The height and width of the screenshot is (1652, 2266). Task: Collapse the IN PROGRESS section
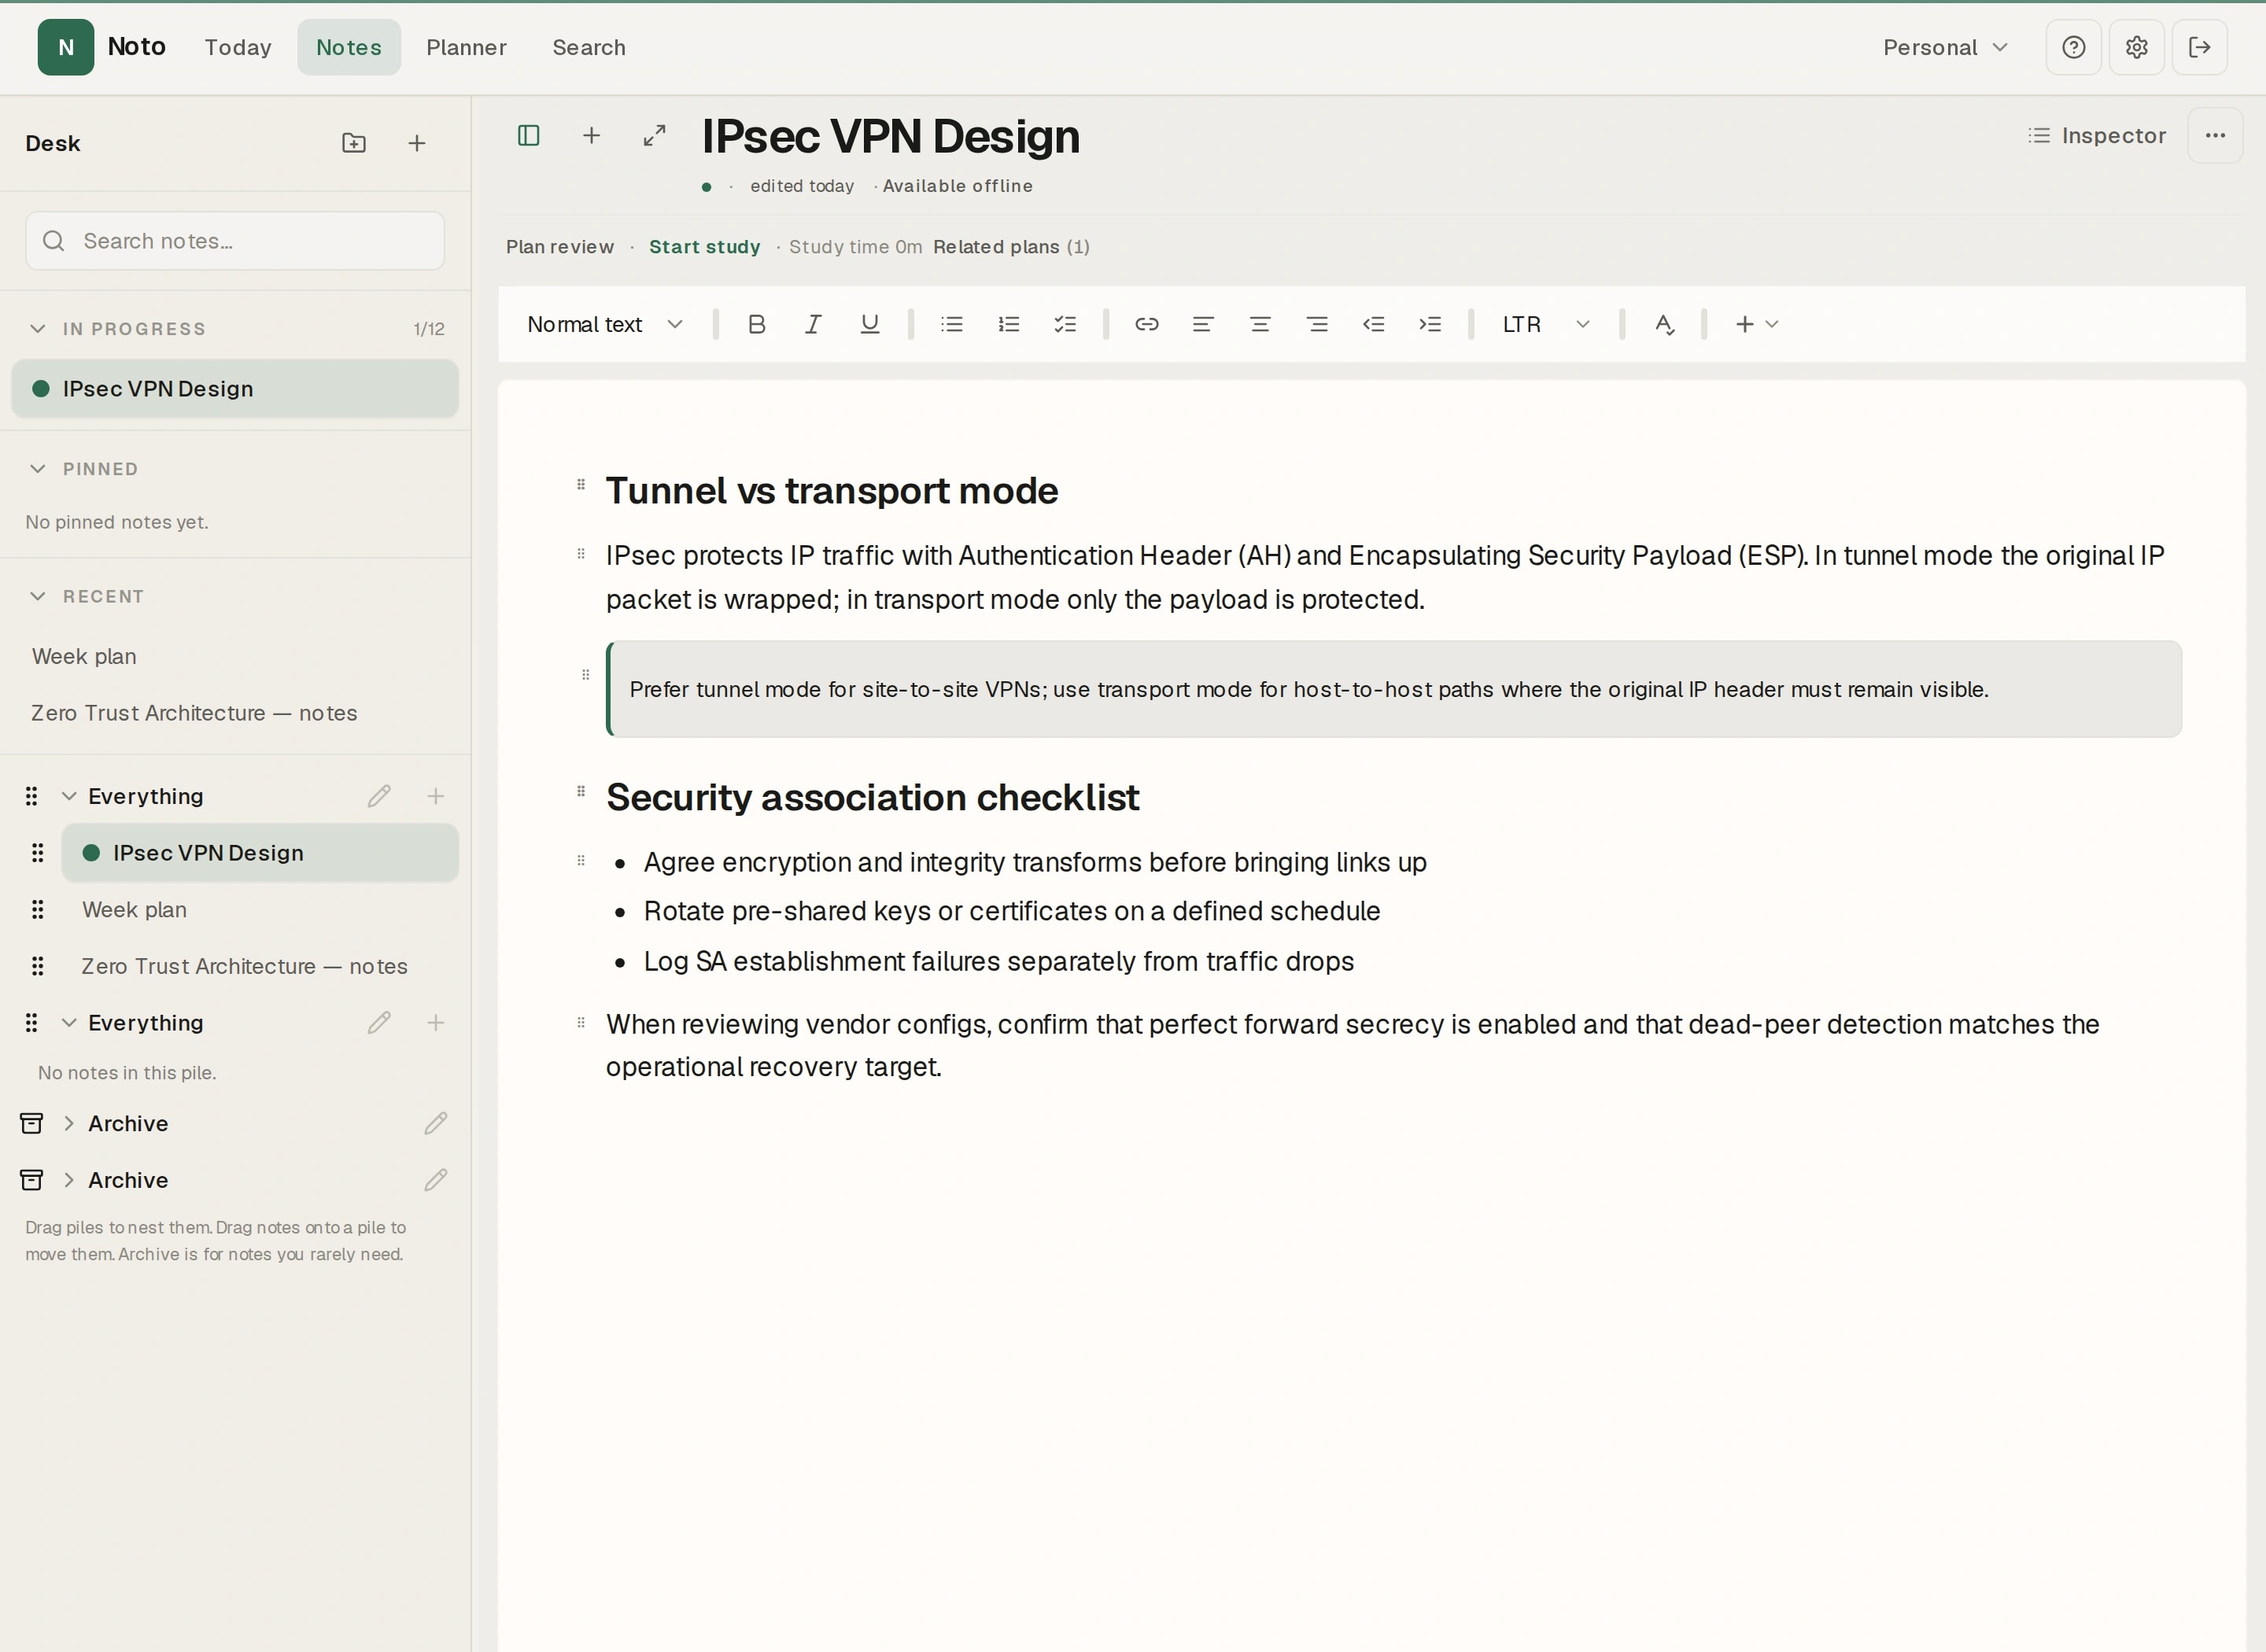38,329
